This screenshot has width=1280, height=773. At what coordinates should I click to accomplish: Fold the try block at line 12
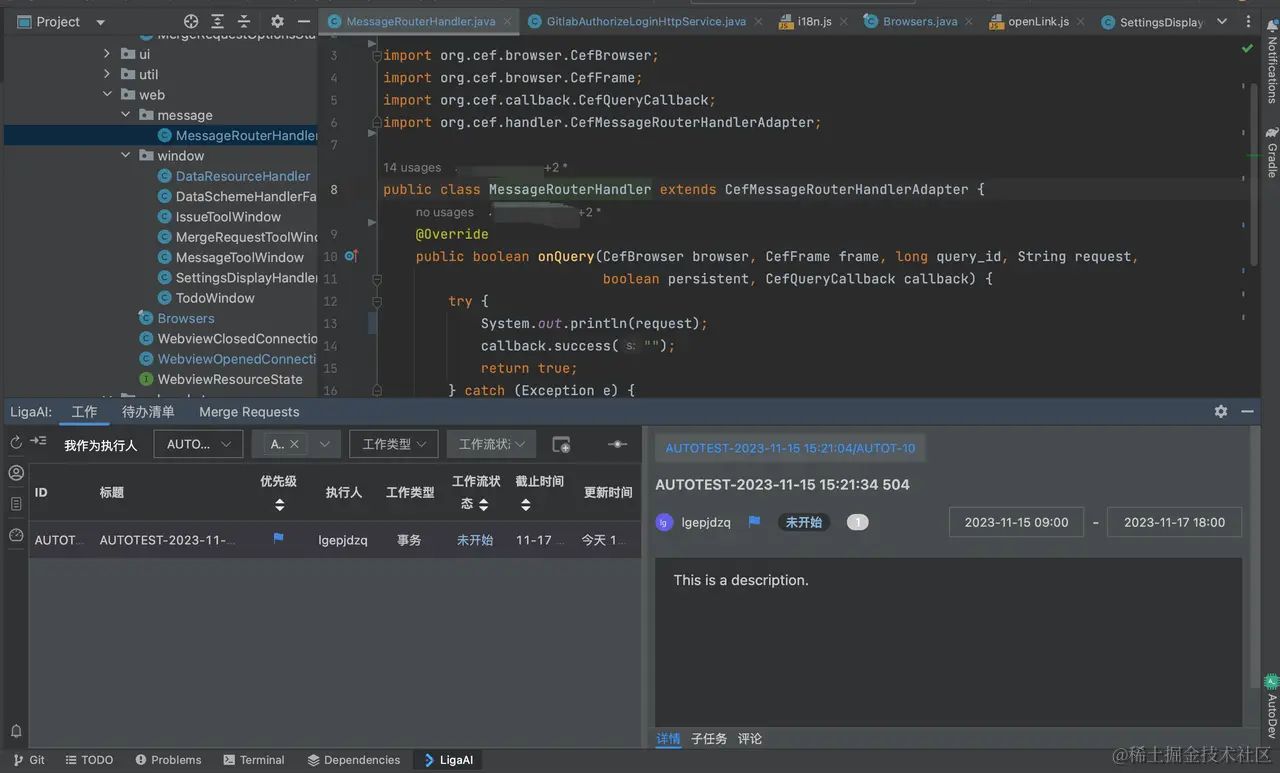coord(377,301)
